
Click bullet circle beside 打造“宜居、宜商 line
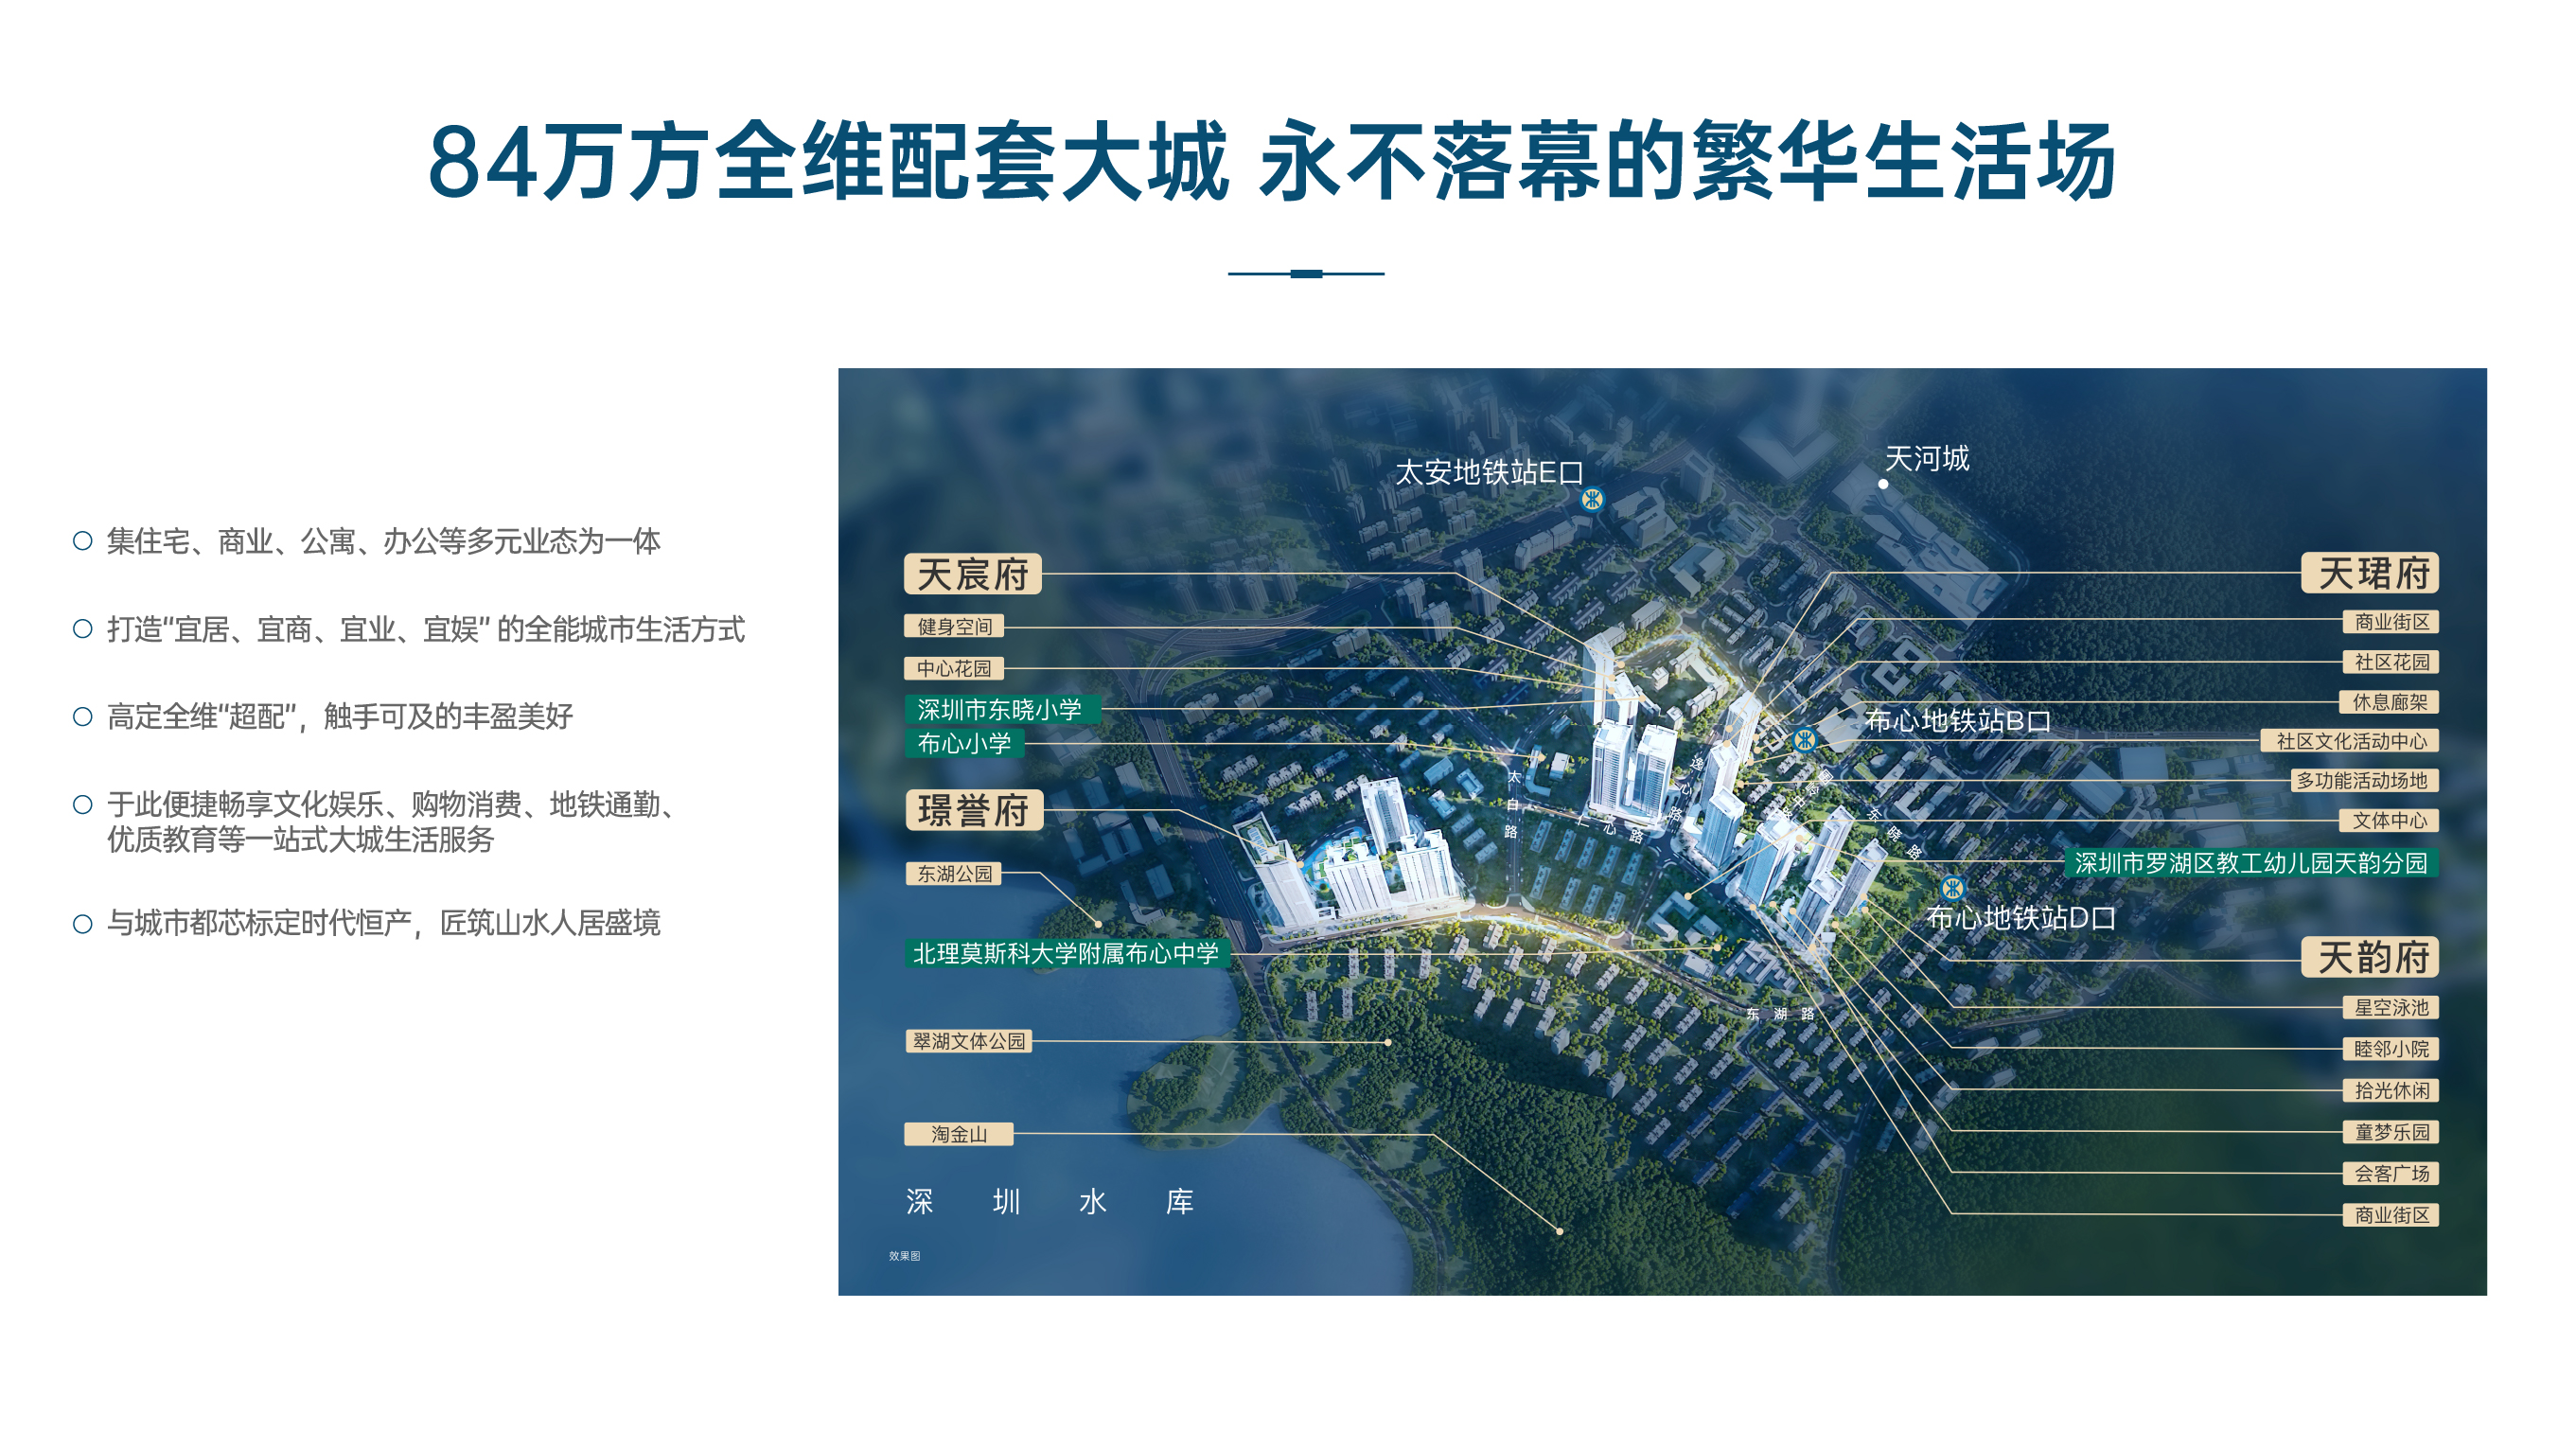[x=83, y=629]
